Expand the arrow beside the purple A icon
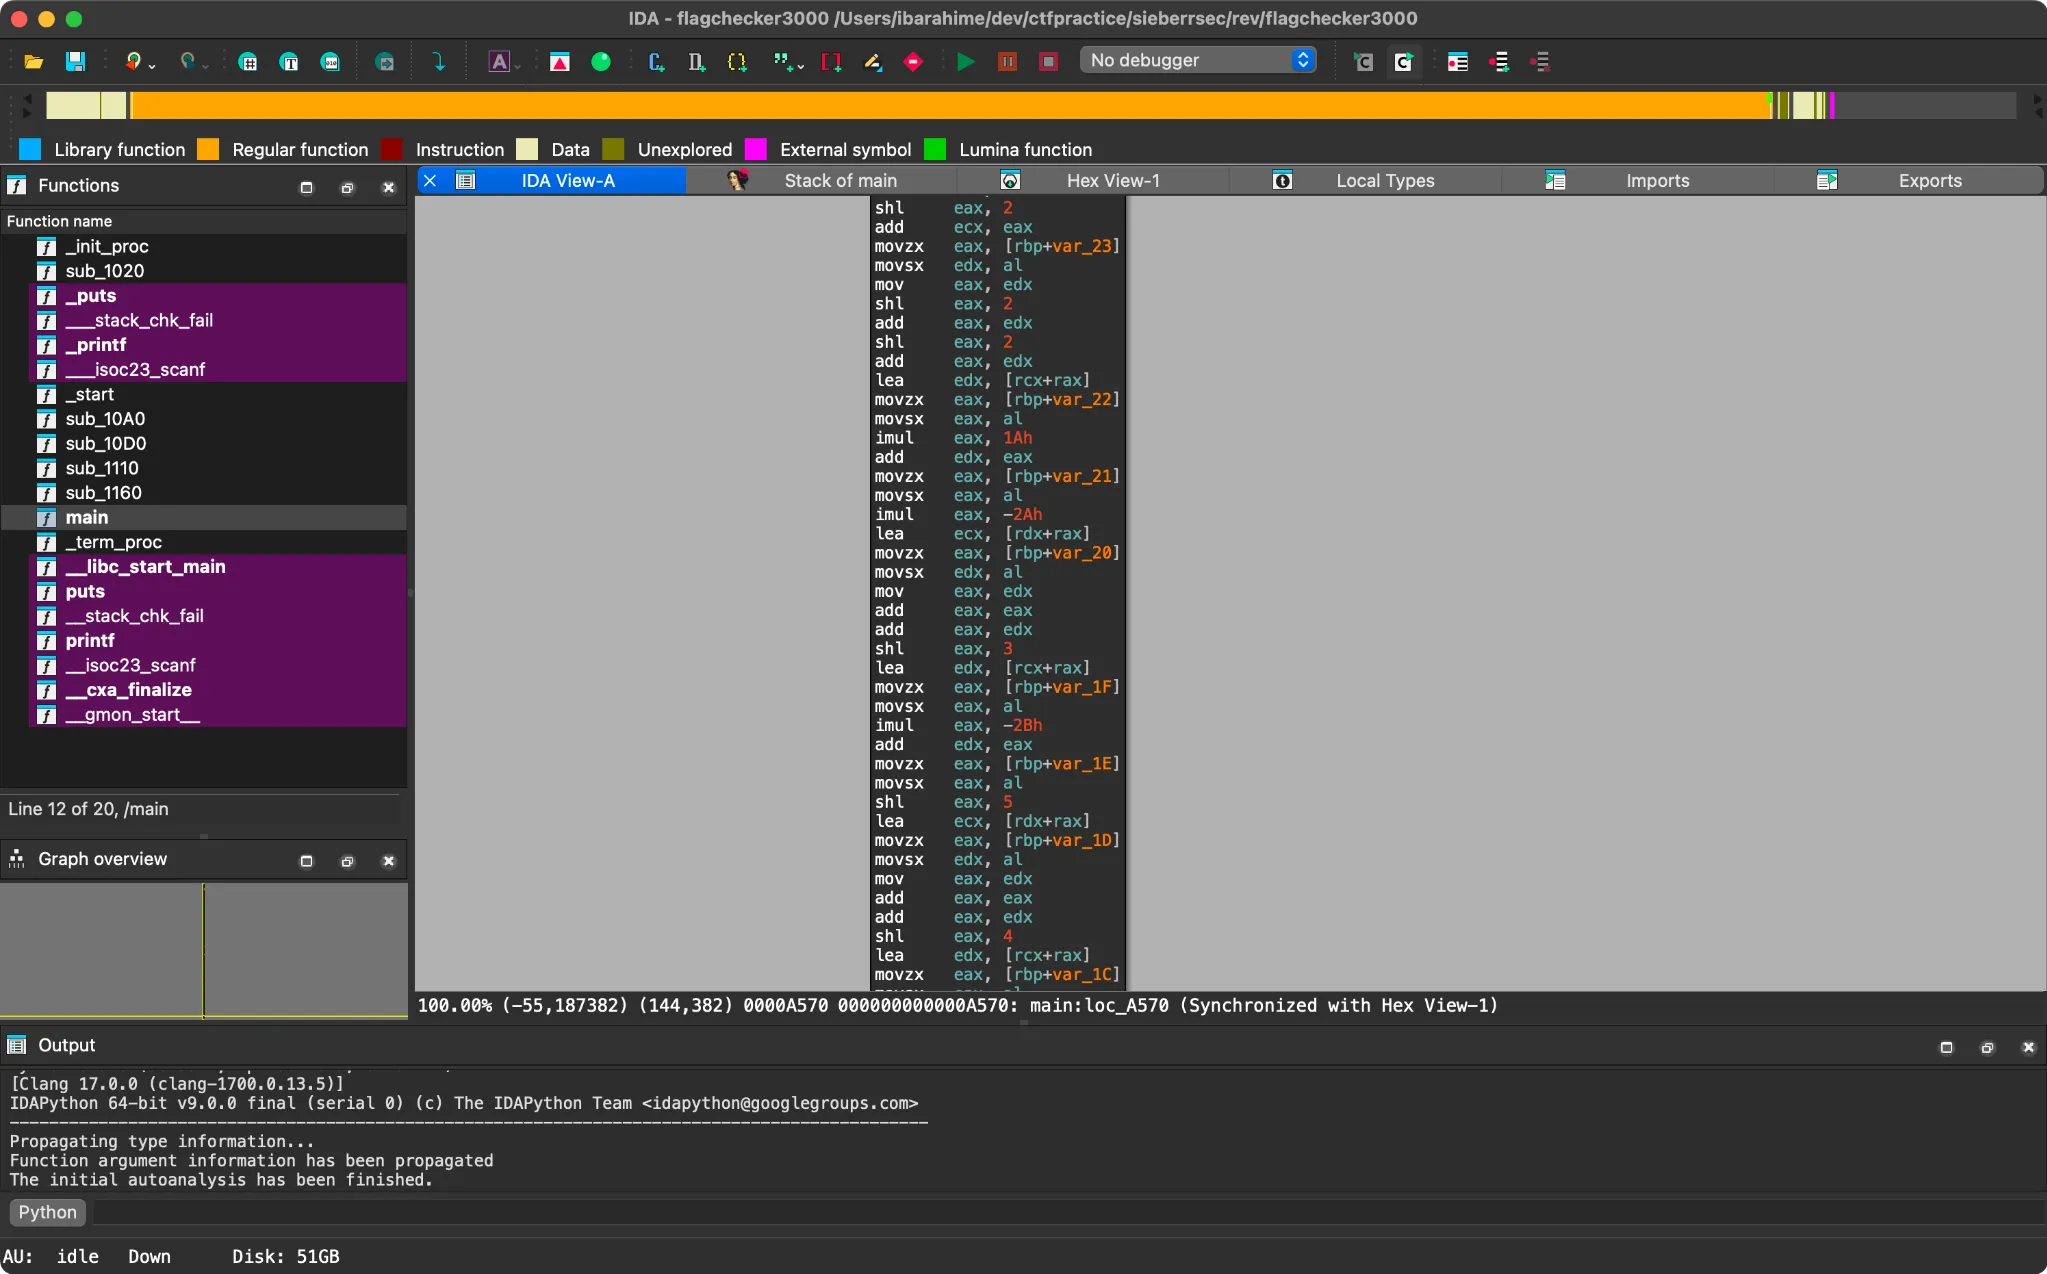This screenshot has height=1274, width=2047. click(518, 66)
